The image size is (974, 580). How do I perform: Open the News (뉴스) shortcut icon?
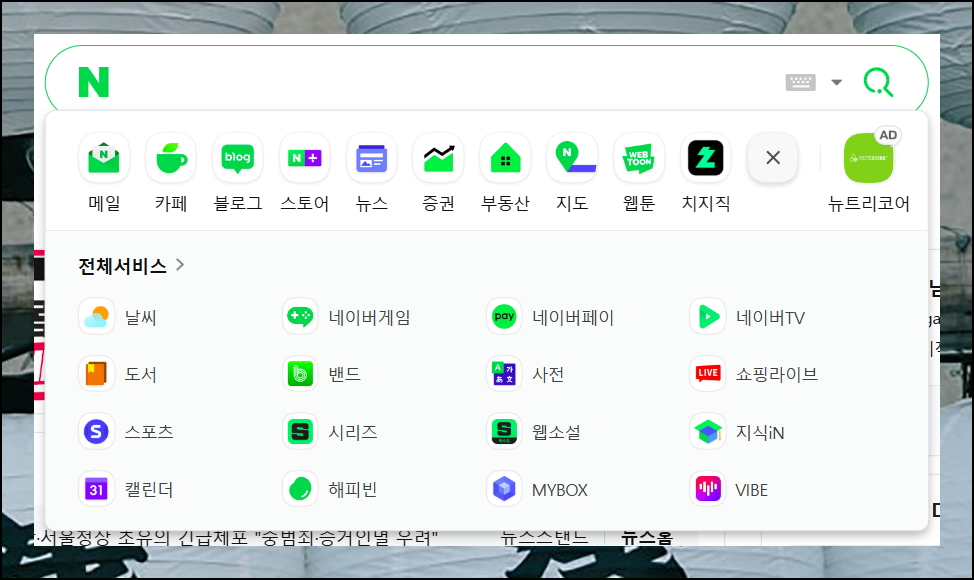point(371,158)
